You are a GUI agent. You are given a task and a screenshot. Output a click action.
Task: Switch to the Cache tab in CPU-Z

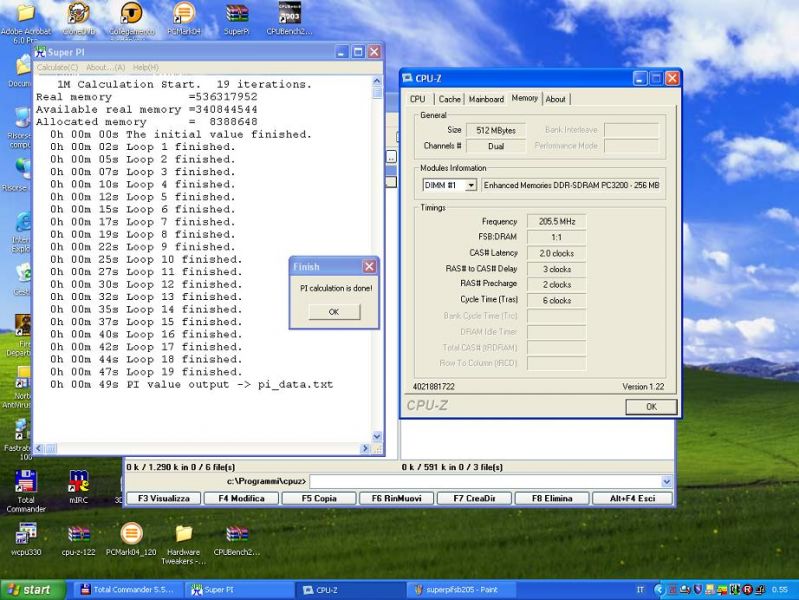(x=449, y=99)
